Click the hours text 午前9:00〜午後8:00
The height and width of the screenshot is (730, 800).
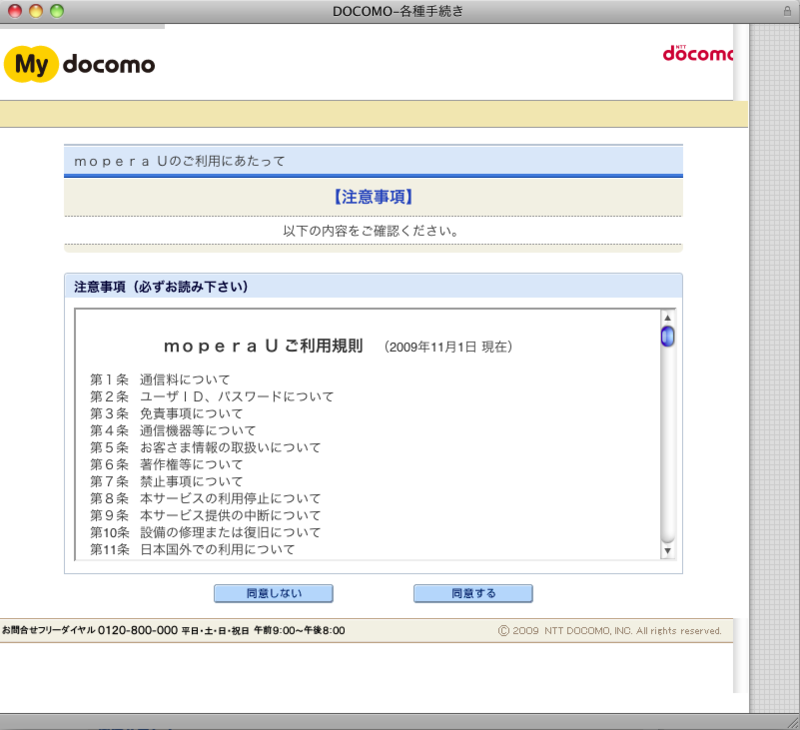click(299, 631)
